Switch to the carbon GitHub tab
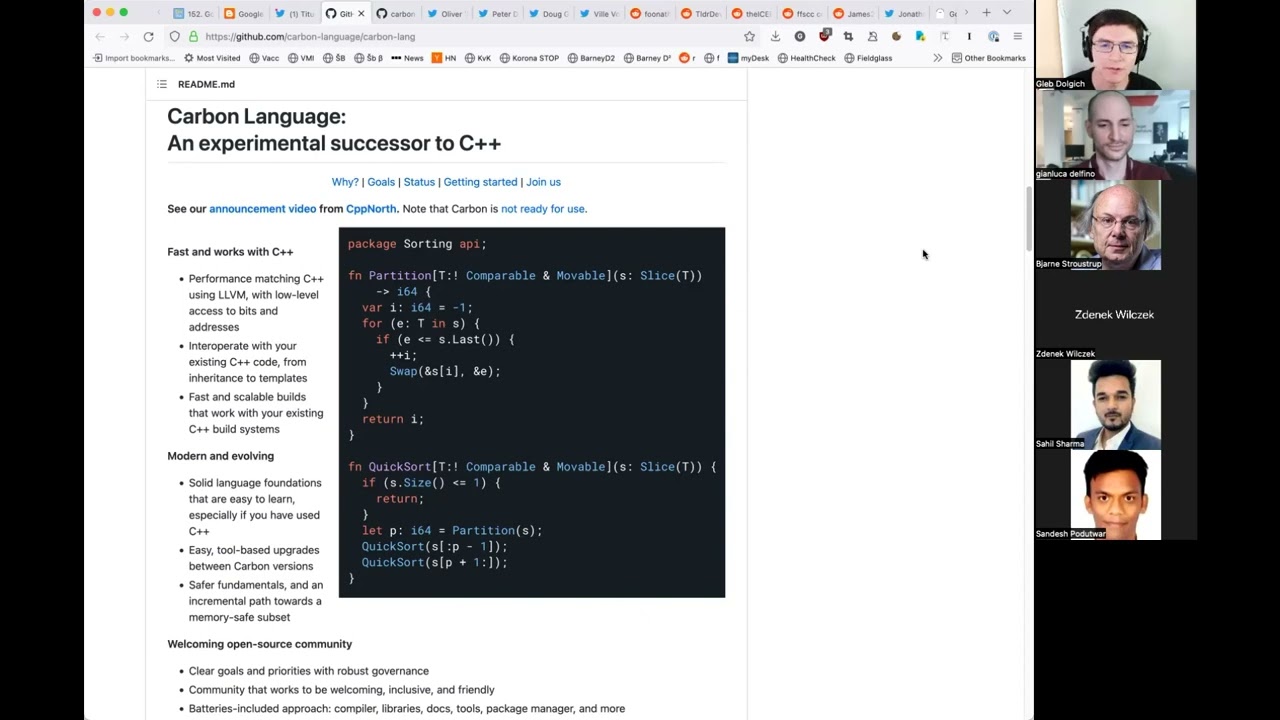Screen dimensions: 1280x720 [395, 13]
